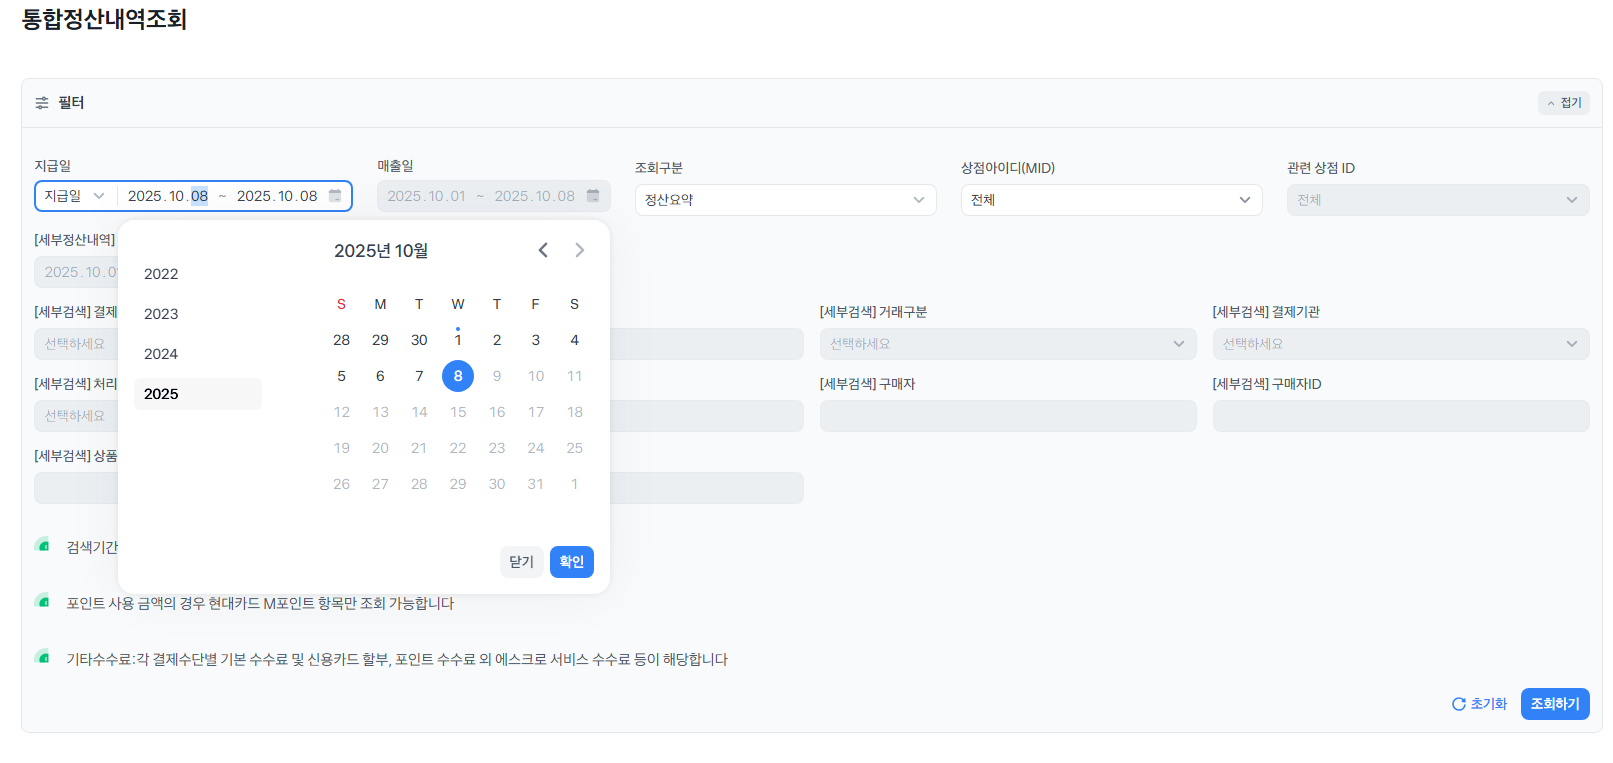Pick October 1 in the calendar
The width and height of the screenshot is (1613, 763).
coord(458,340)
